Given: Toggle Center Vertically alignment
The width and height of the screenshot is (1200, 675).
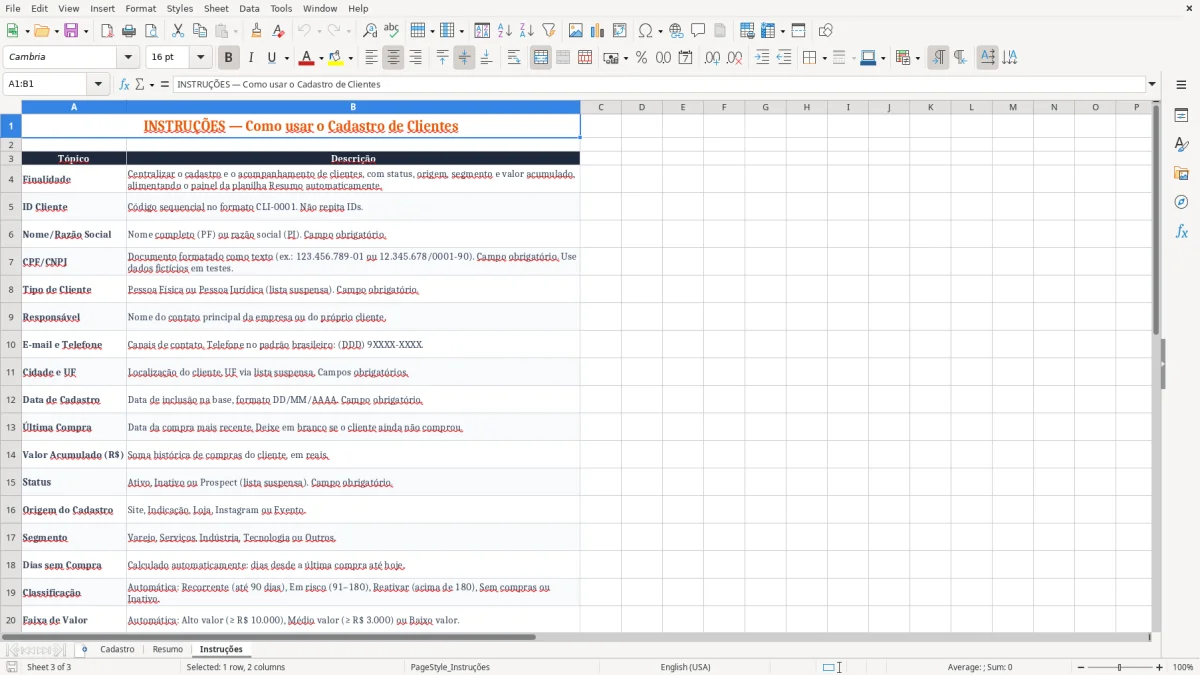Looking at the screenshot, I should point(464,58).
